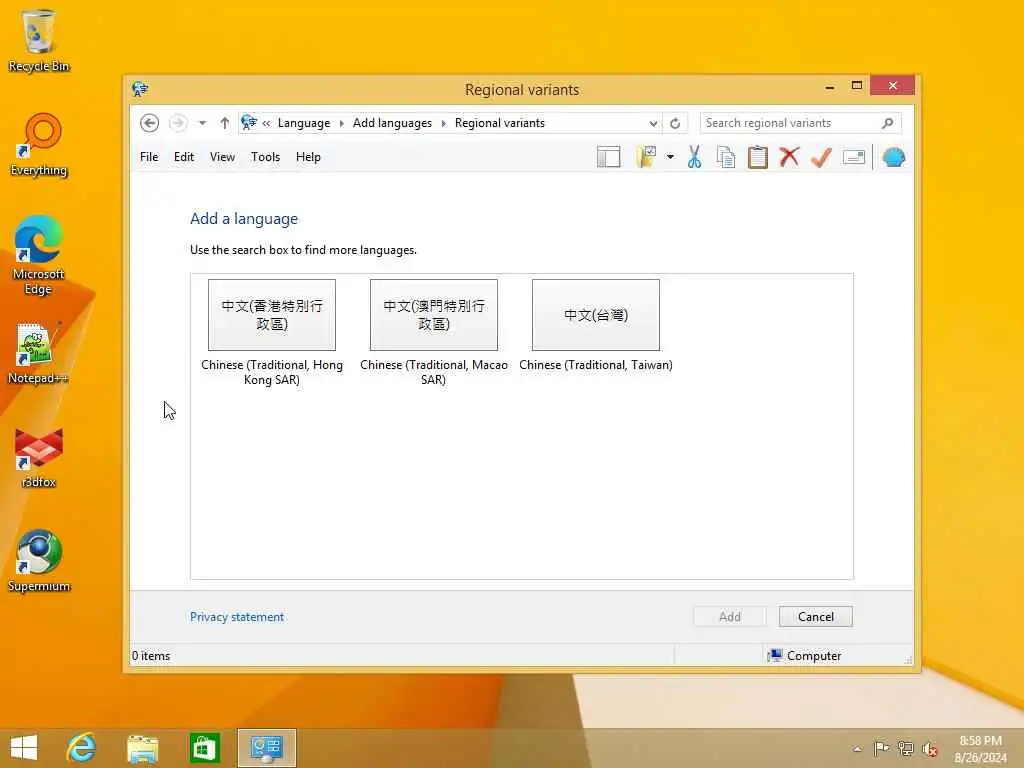Open the Help menu

pyautogui.click(x=308, y=157)
